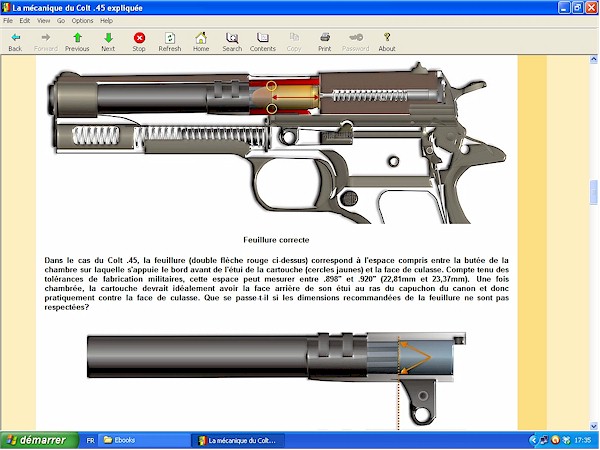
Task: Open the Search tool
Action: [232, 42]
